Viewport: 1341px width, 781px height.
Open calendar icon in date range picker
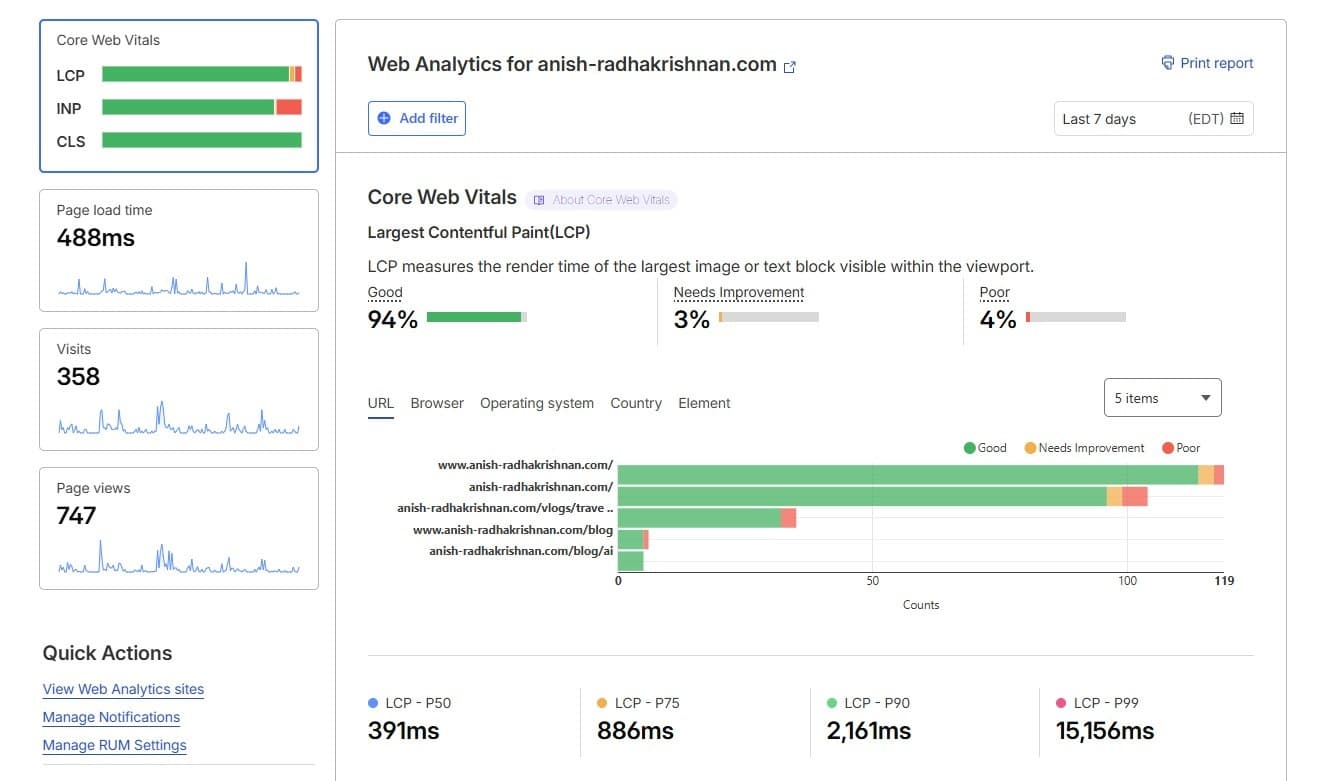[x=1237, y=118]
